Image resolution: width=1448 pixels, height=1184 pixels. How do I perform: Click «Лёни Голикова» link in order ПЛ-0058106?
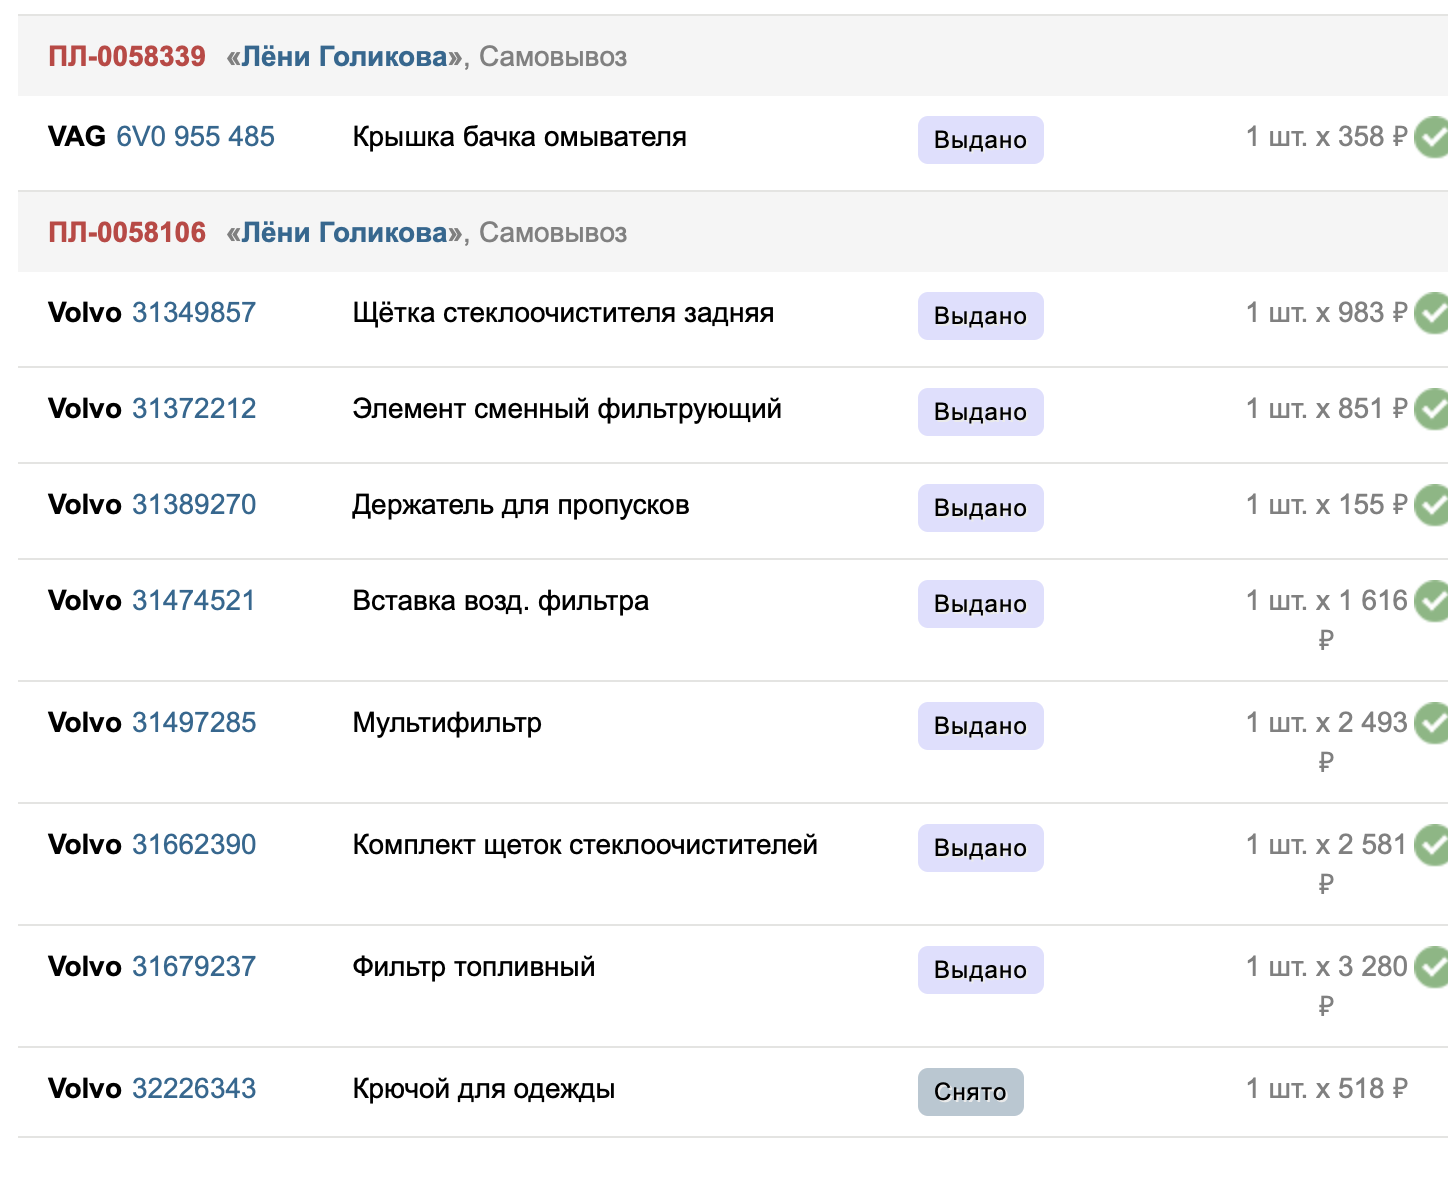click(x=345, y=233)
